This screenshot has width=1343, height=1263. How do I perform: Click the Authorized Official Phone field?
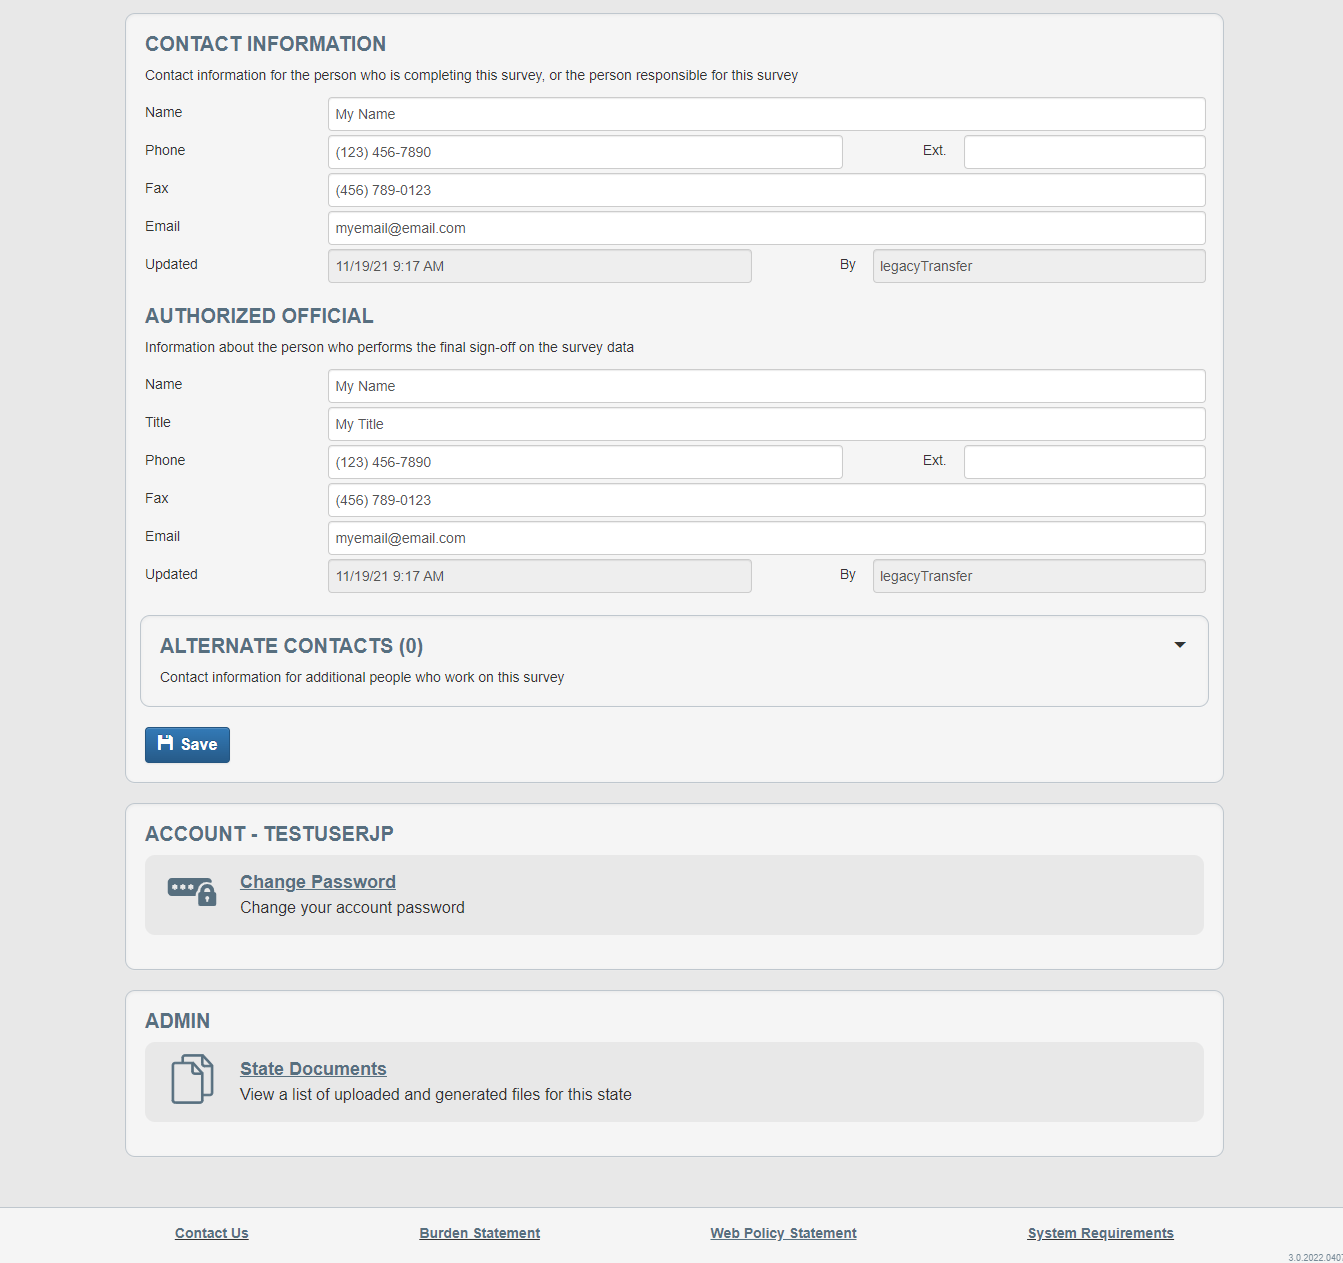pyautogui.click(x=585, y=462)
